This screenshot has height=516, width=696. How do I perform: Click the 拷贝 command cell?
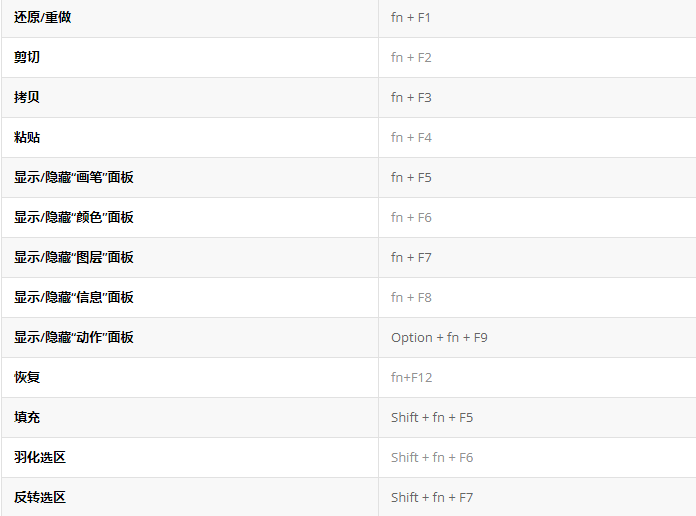click(x=27, y=98)
